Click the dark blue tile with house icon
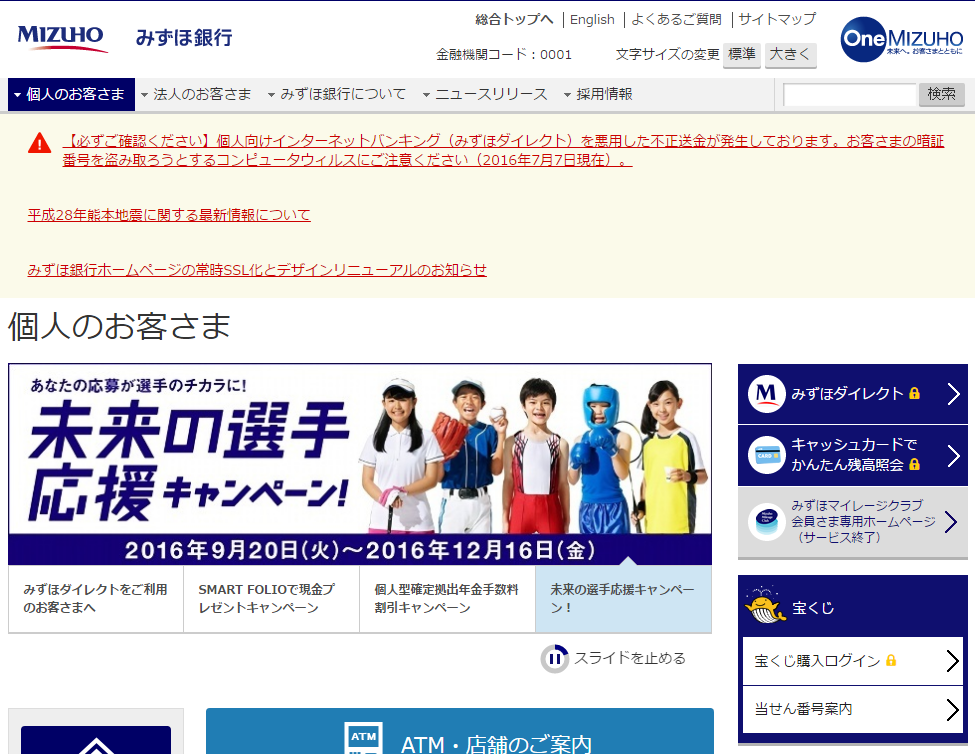This screenshot has height=754, width=975. tap(96, 740)
